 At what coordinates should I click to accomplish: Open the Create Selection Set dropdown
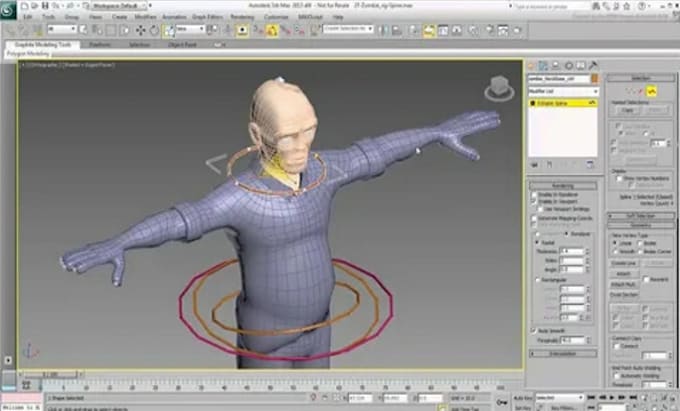point(348,29)
